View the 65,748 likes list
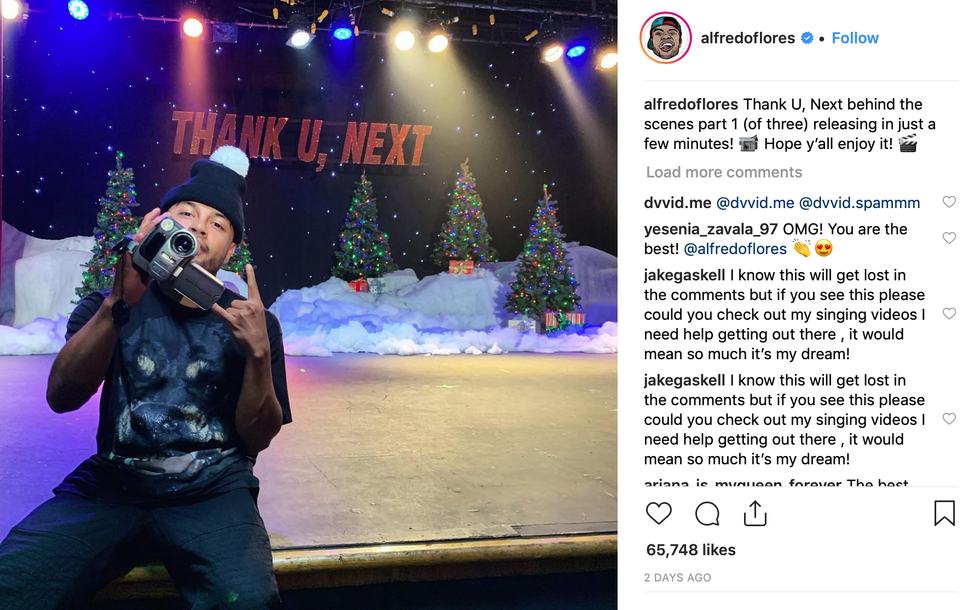Screen dimensions: 980x610 [x=691, y=550]
